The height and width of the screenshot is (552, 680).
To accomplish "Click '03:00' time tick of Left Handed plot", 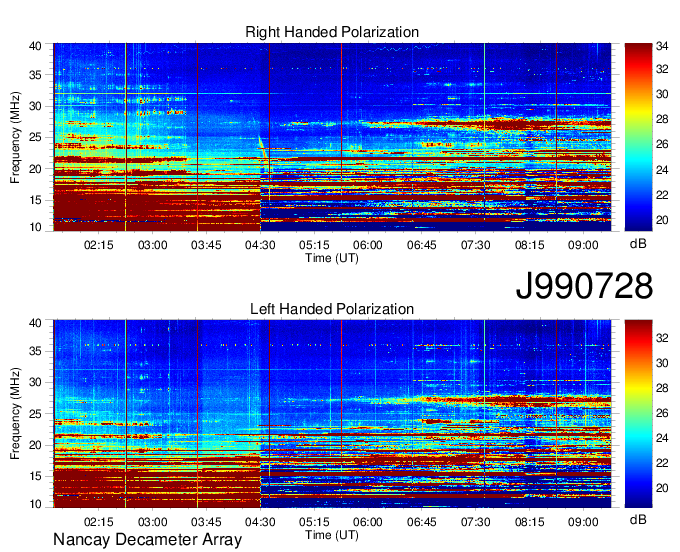I will tap(153, 522).
